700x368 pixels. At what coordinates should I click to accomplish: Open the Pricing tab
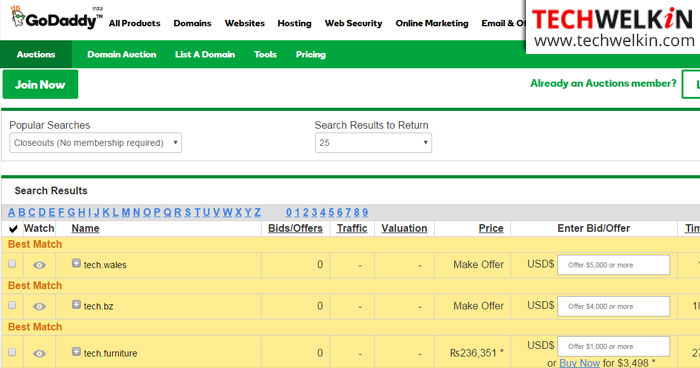311,54
